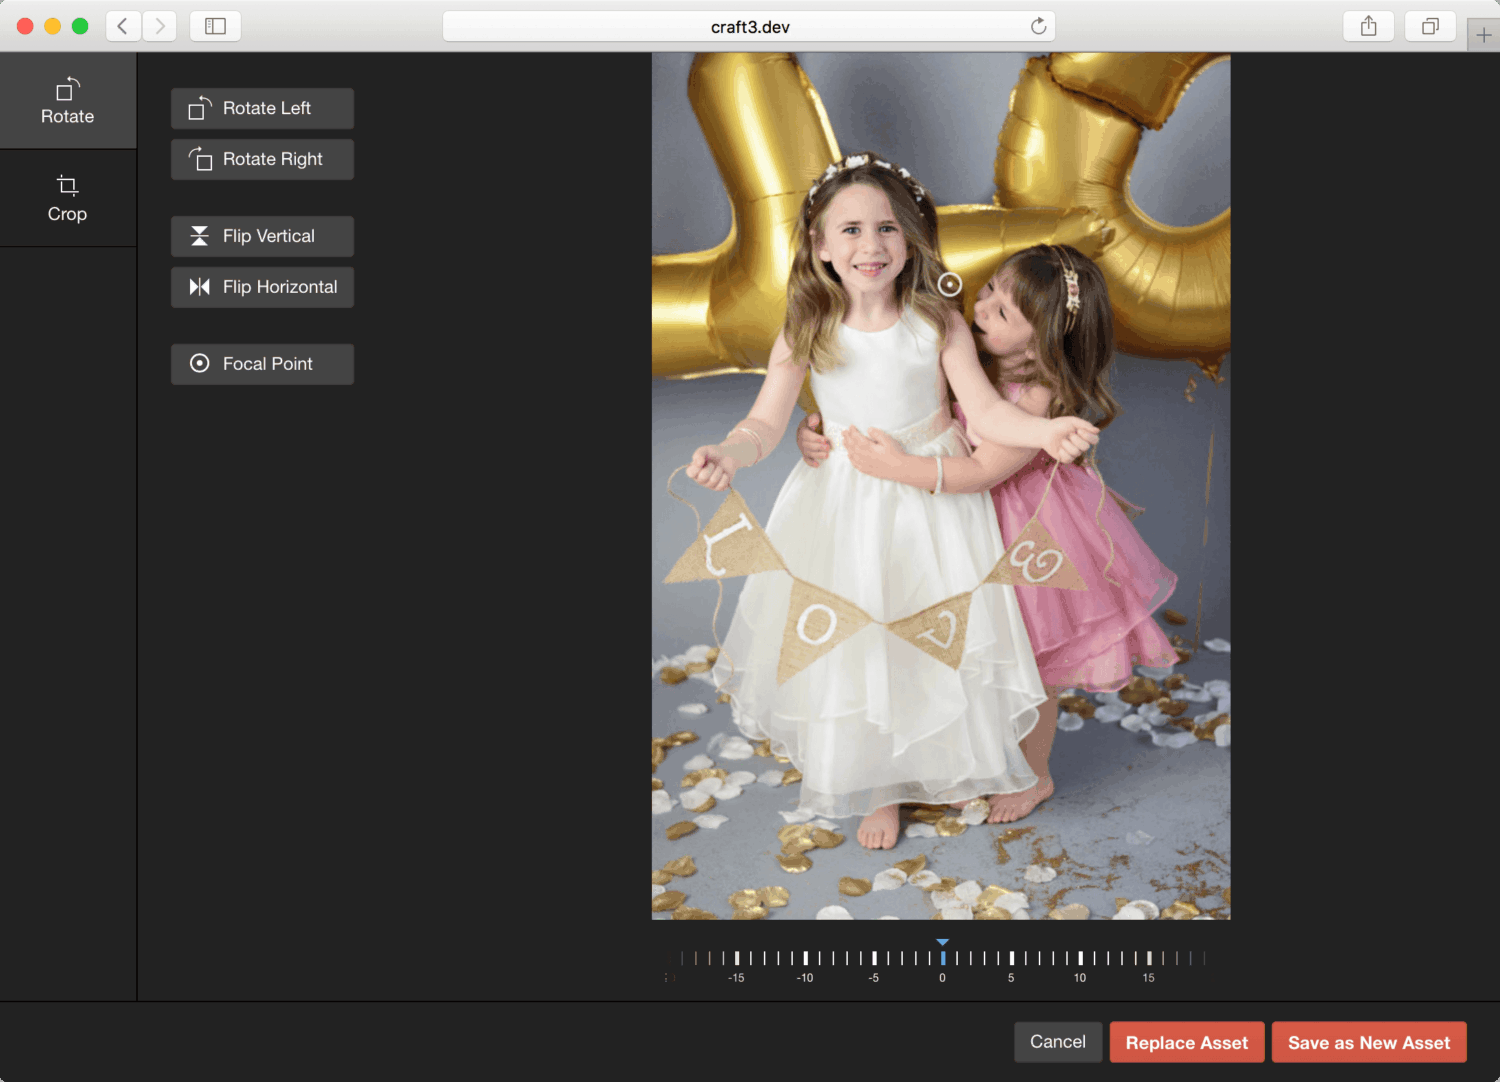Set rotation to -10 on the straighten slider

(805, 958)
